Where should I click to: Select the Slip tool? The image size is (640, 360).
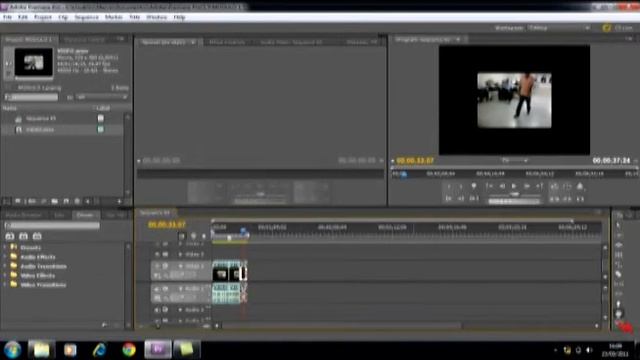(x=618, y=284)
